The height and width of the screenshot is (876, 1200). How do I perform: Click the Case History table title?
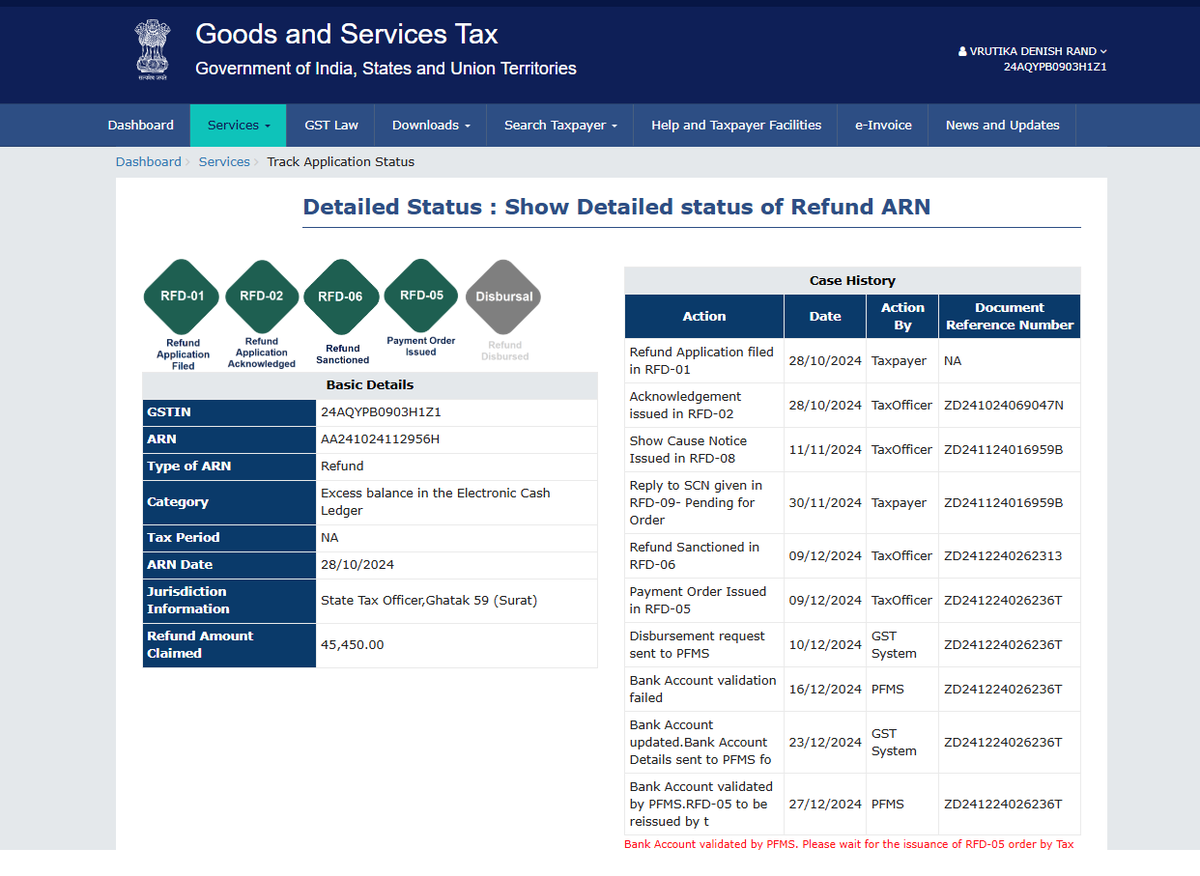click(x=852, y=281)
